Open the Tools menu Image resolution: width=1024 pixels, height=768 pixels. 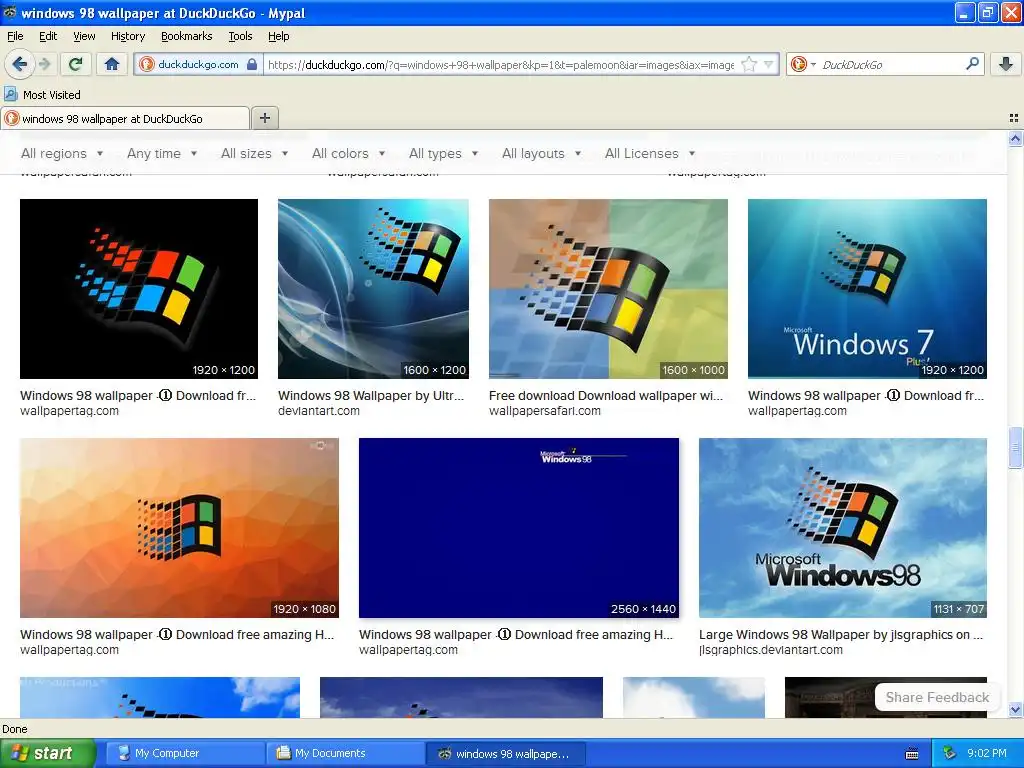coord(240,36)
